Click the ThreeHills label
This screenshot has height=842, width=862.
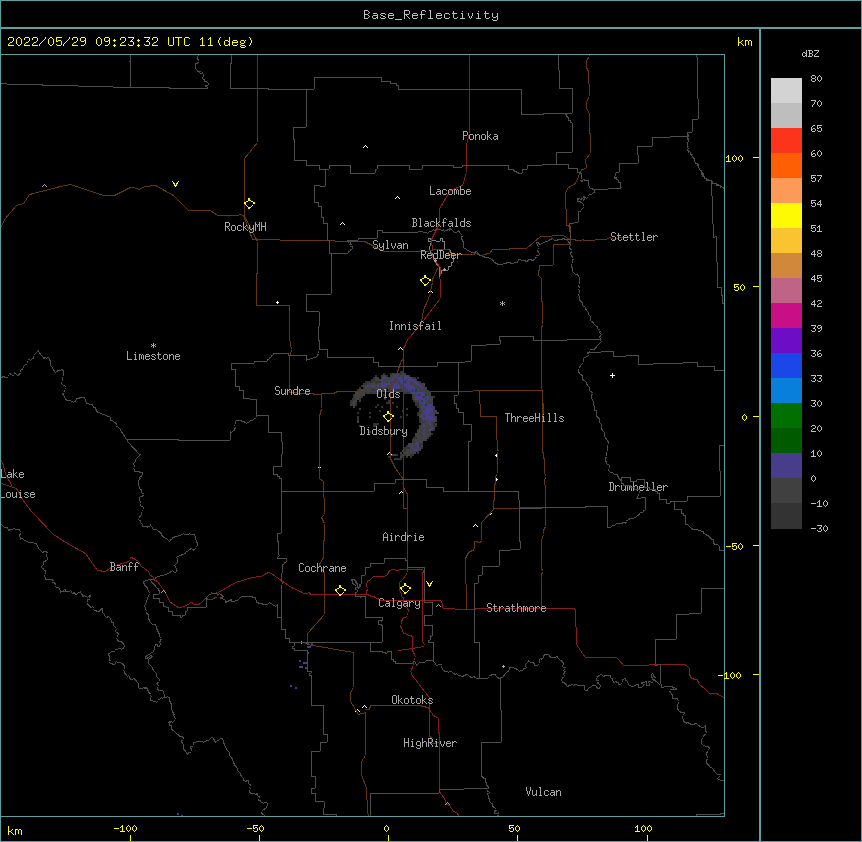pyautogui.click(x=534, y=418)
